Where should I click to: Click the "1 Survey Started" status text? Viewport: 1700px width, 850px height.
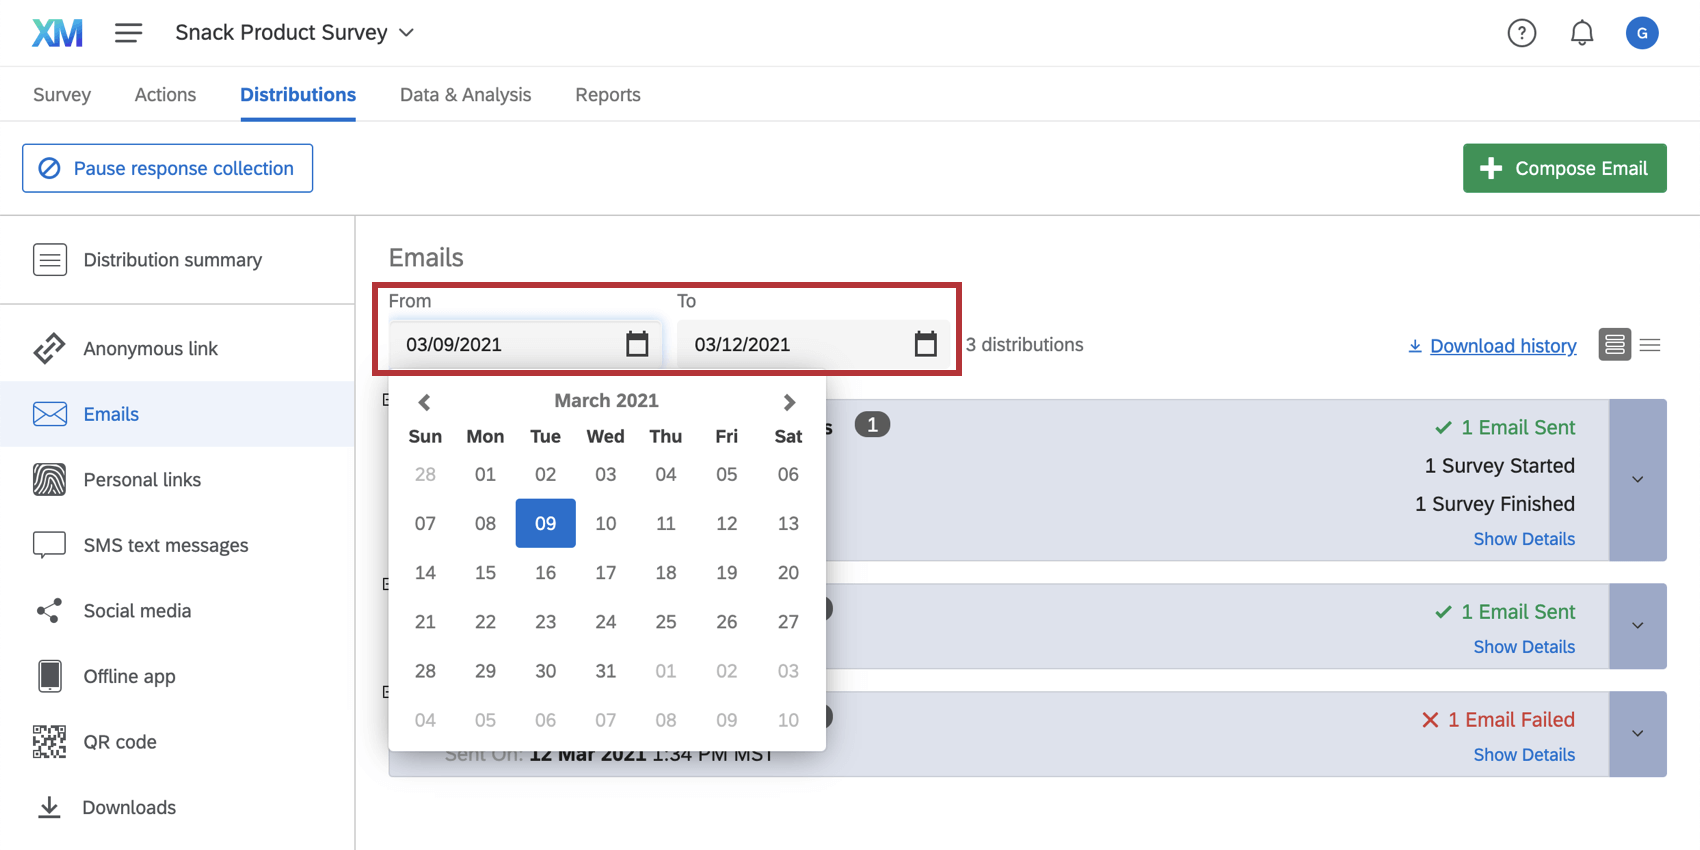(1499, 466)
